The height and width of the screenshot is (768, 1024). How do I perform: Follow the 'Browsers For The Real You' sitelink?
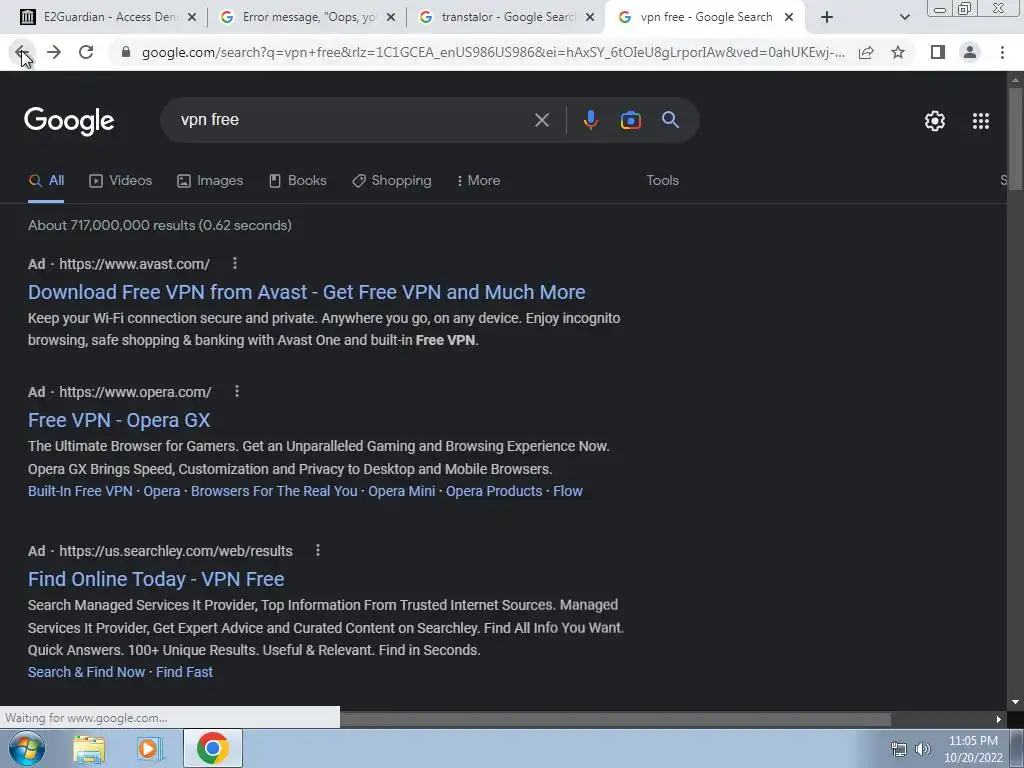pyautogui.click(x=274, y=491)
